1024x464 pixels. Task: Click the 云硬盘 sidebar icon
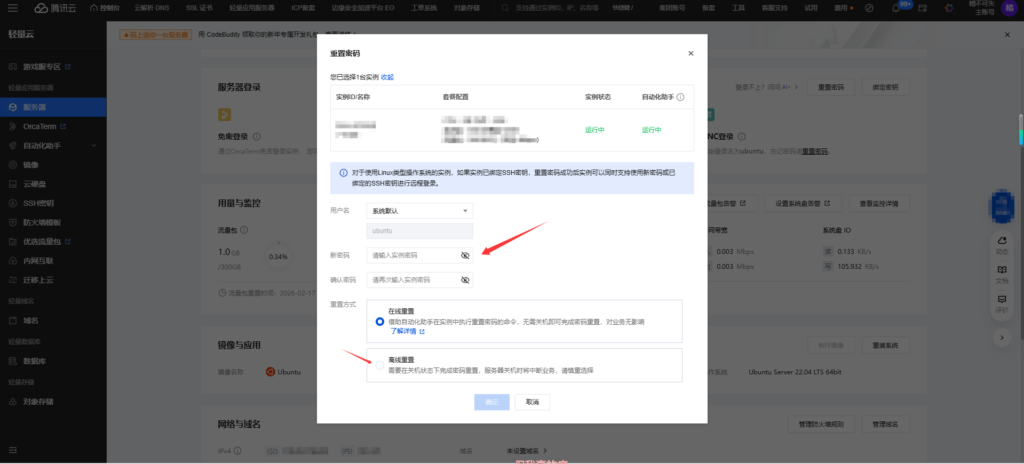[x=12, y=183]
